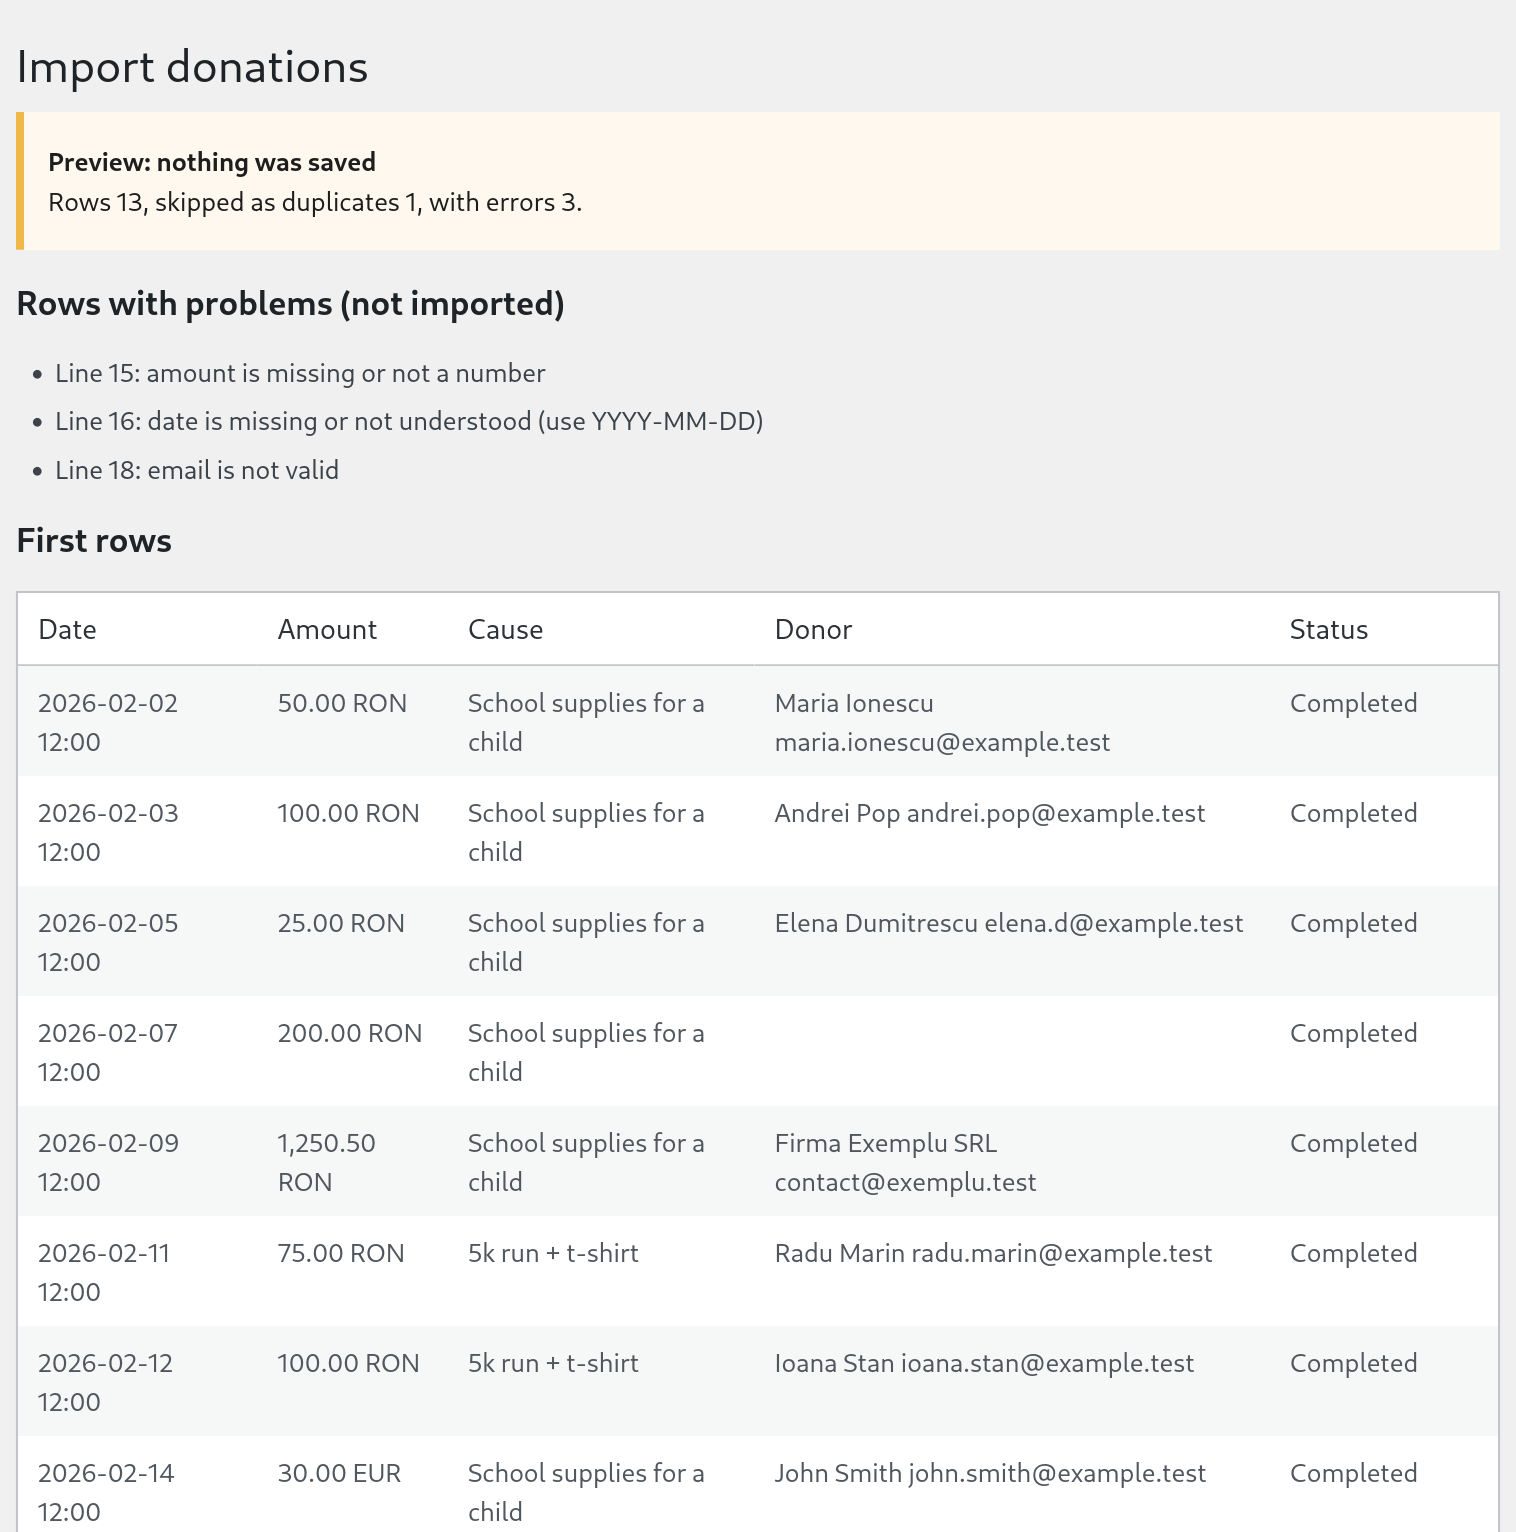Select the date cell "2026-02-07 12:00"

(137, 1052)
